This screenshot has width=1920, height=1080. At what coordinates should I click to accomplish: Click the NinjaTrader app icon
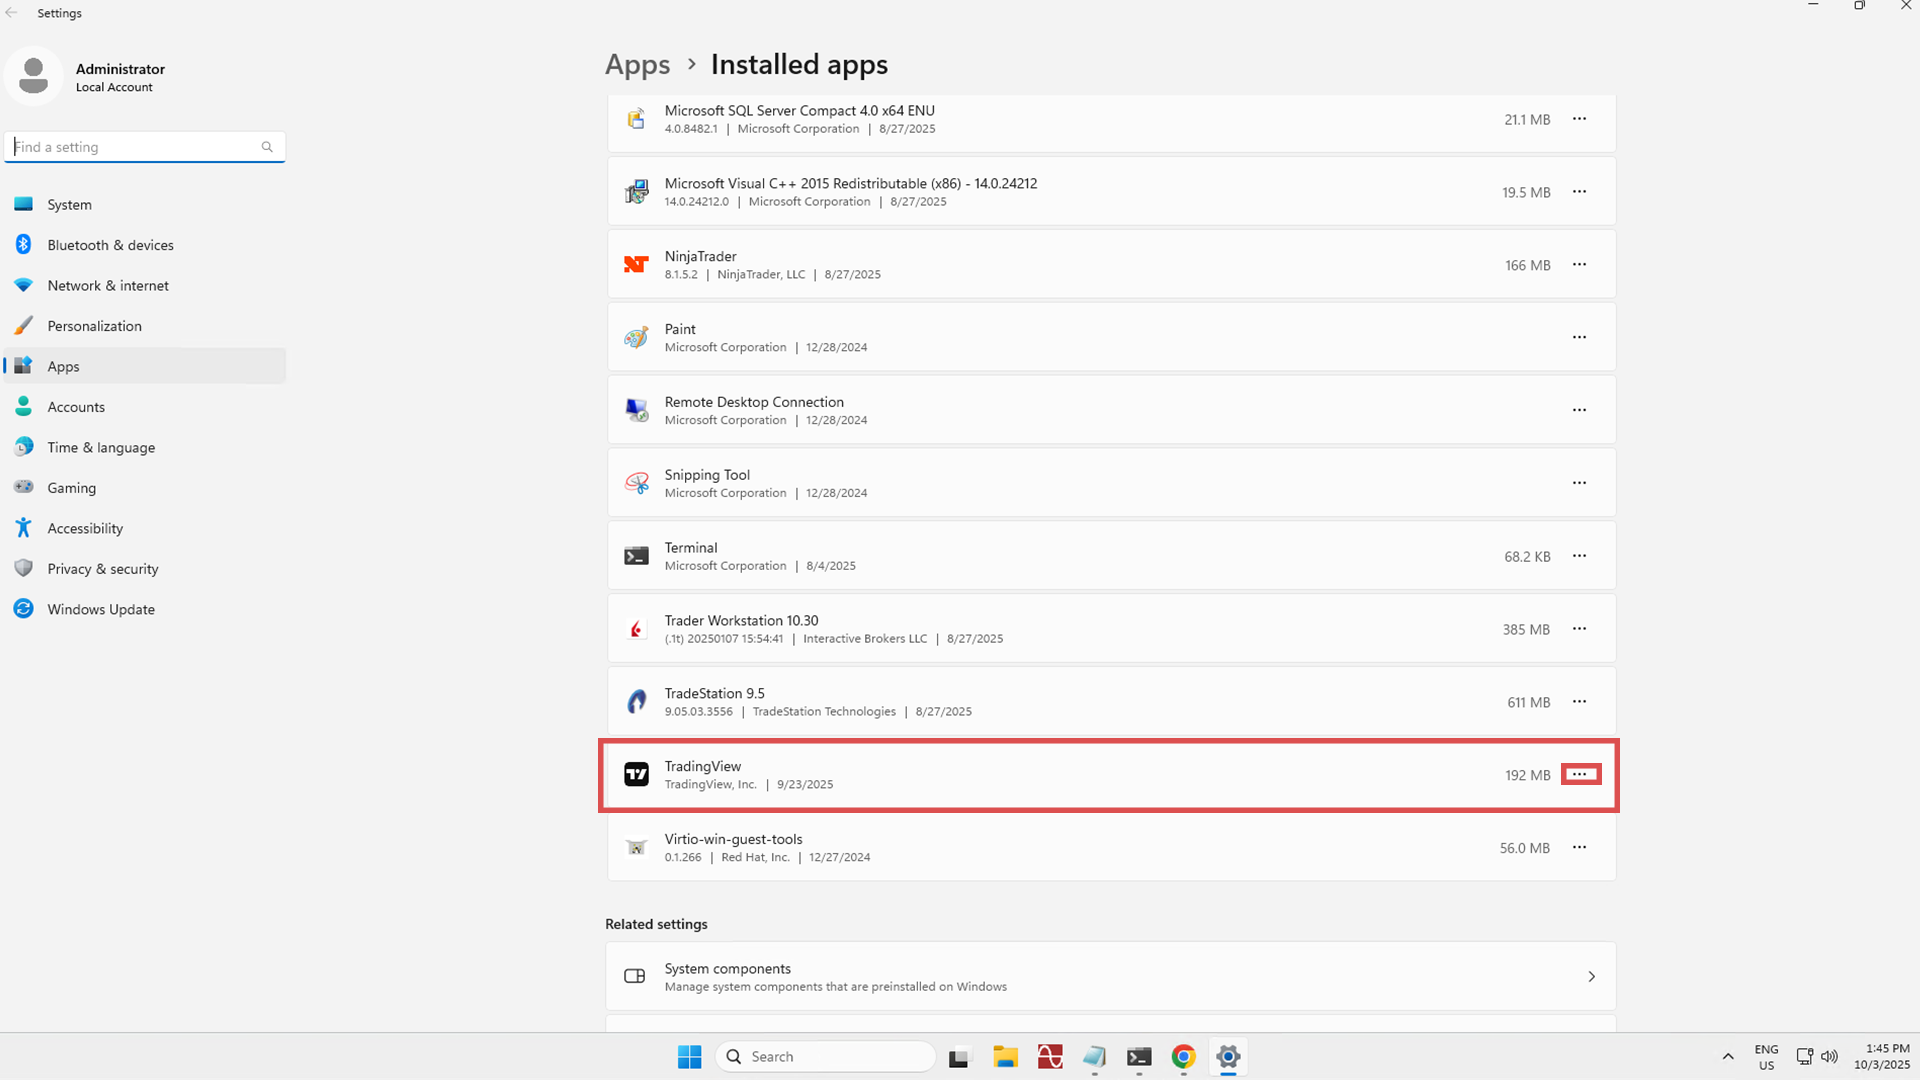coord(636,264)
